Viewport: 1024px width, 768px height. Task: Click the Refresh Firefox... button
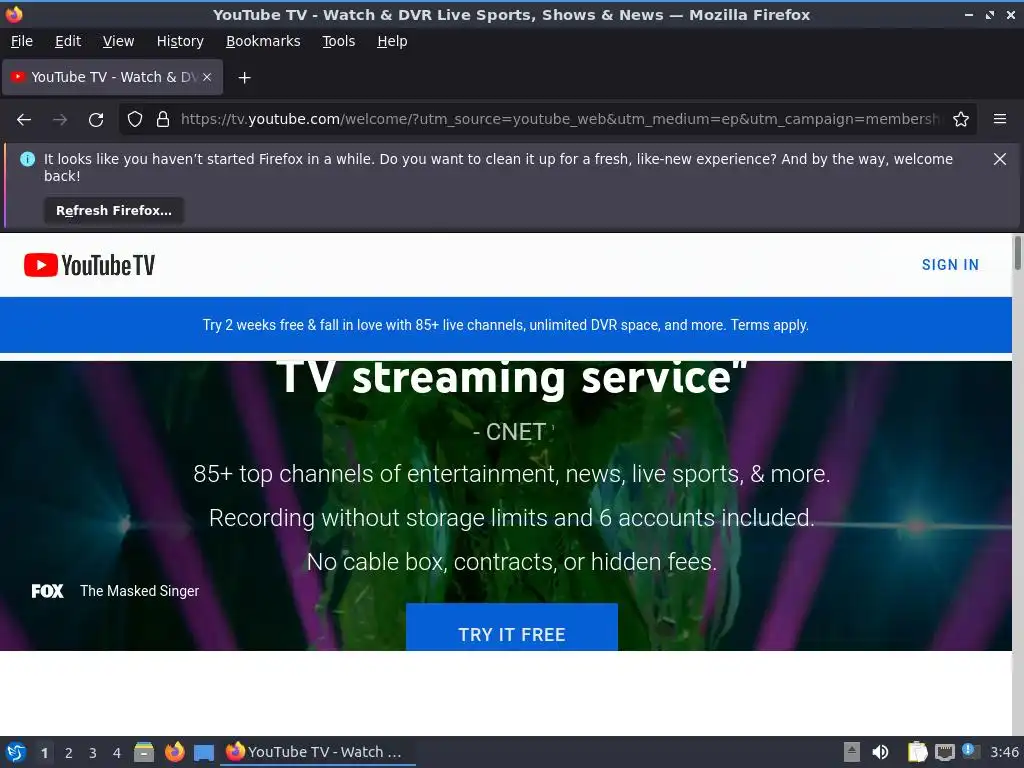pos(114,211)
